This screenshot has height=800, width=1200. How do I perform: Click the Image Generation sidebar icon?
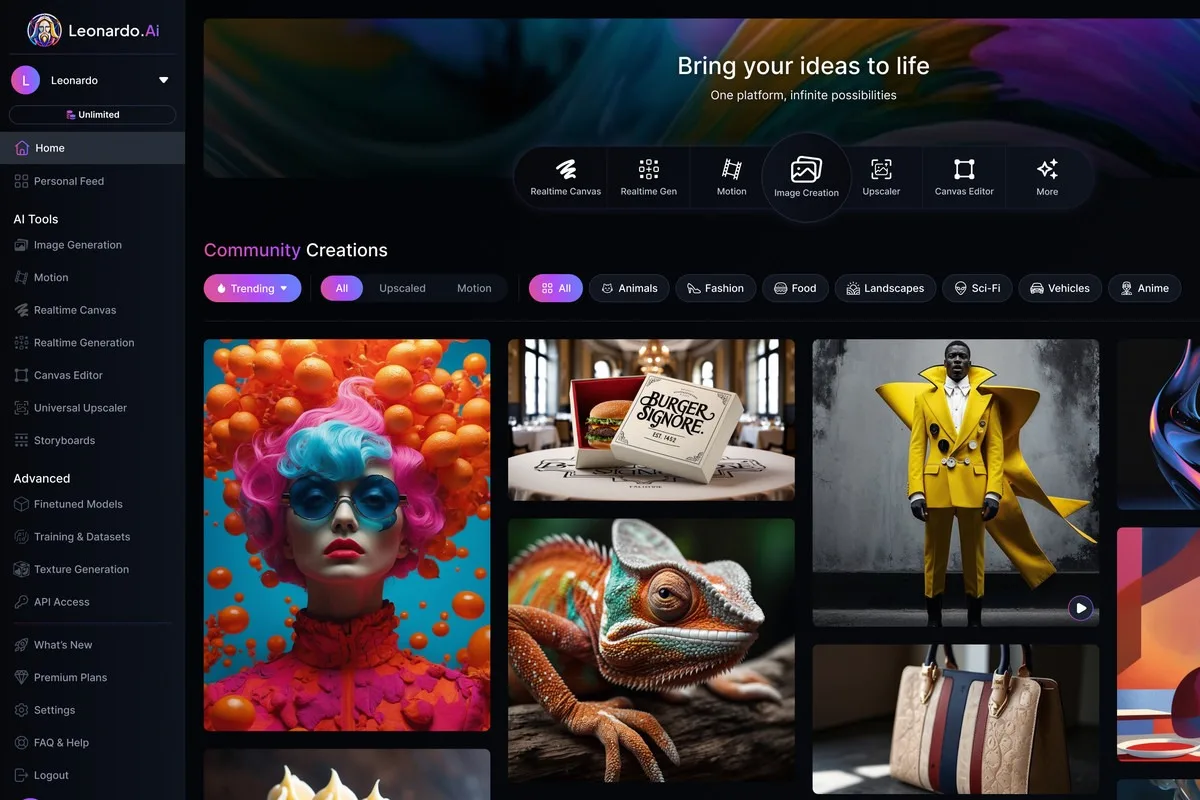(x=22, y=245)
